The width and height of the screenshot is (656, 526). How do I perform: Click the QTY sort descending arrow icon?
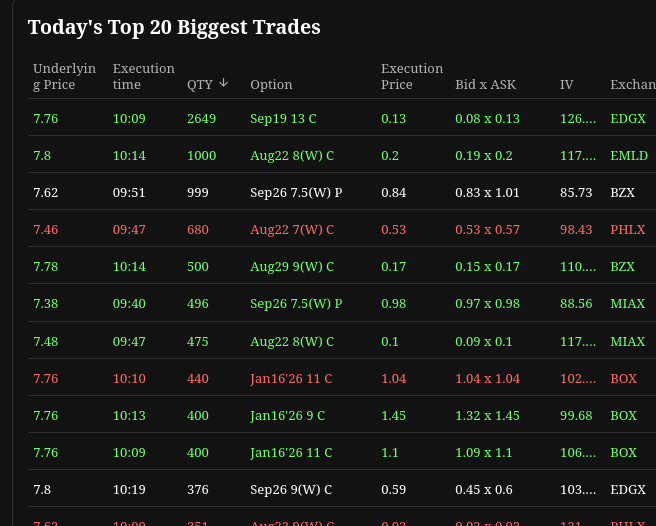pyautogui.click(x=224, y=83)
